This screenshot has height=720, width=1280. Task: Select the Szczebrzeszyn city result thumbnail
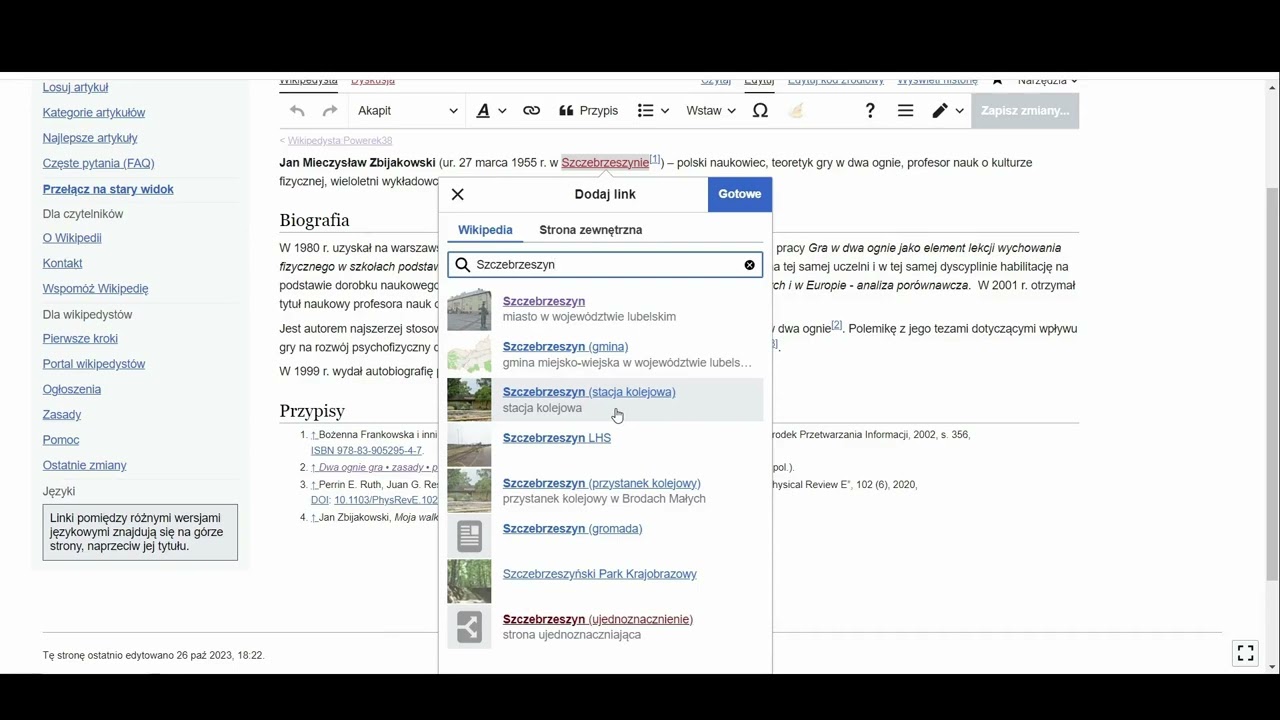[469, 309]
